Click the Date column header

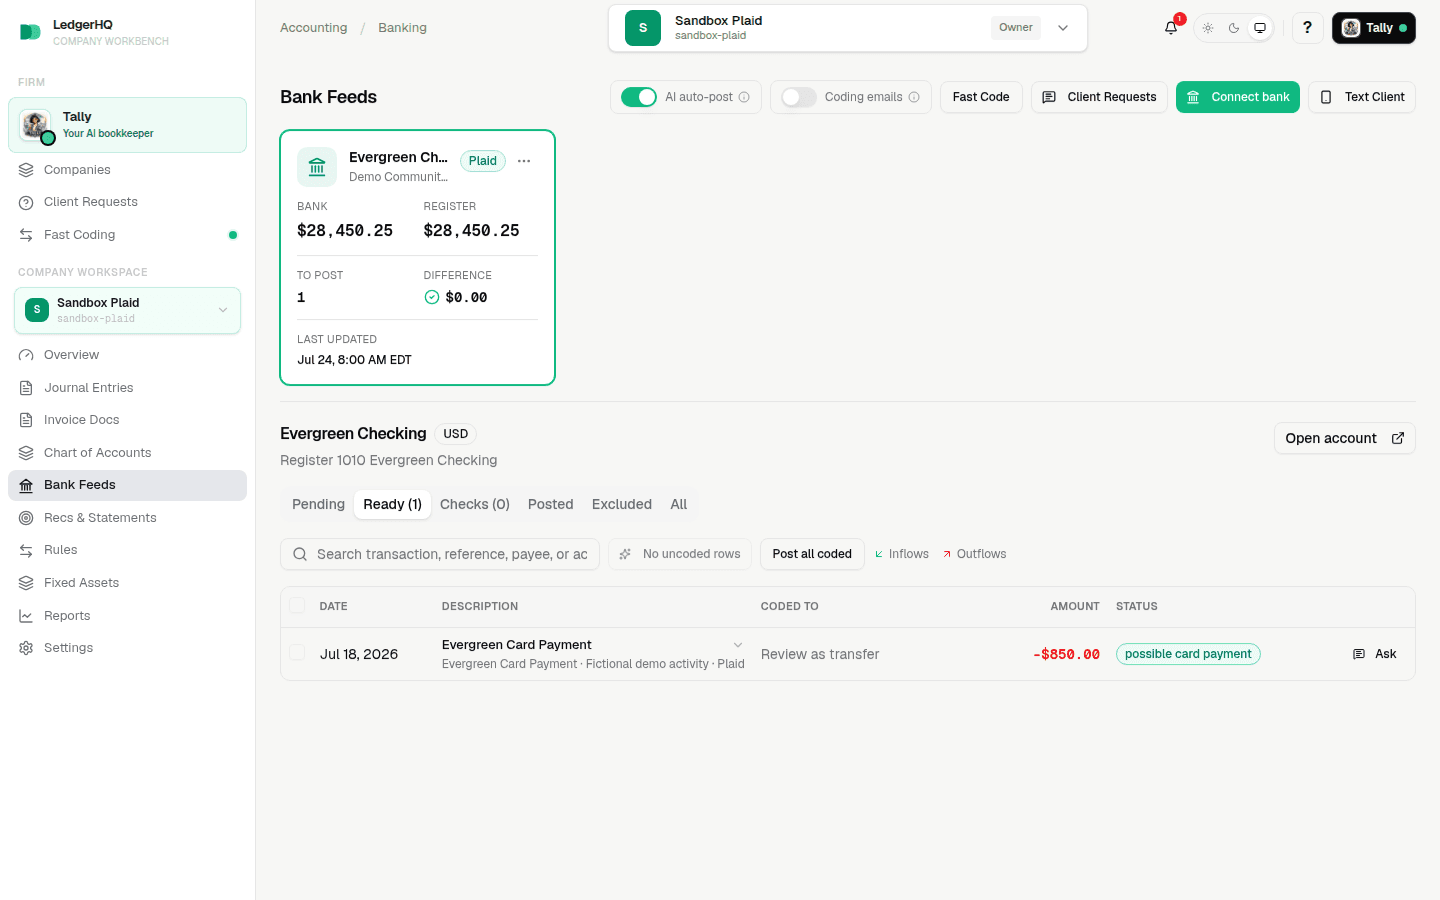coord(333,606)
